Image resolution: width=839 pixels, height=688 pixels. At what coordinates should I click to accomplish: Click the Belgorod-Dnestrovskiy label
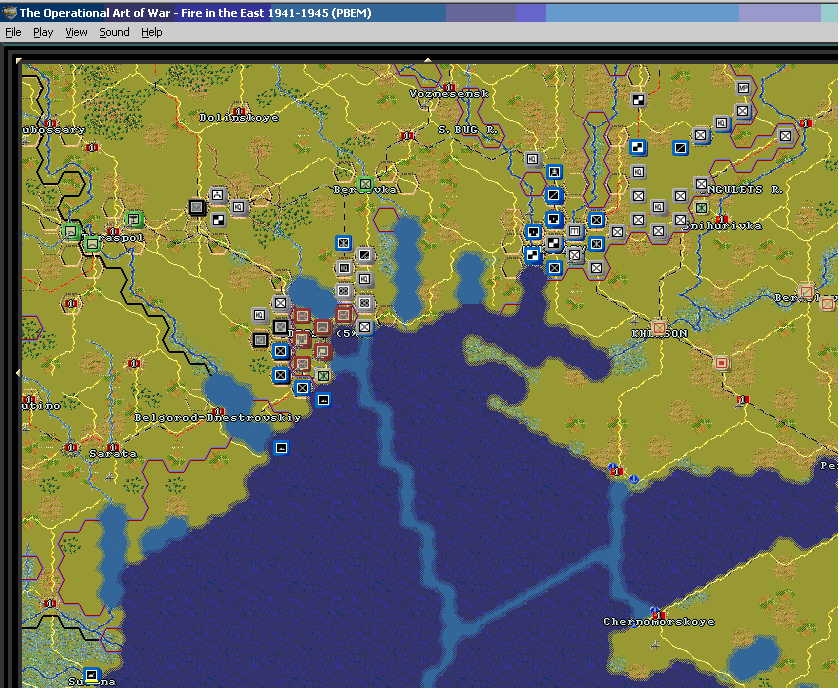click(x=218, y=418)
